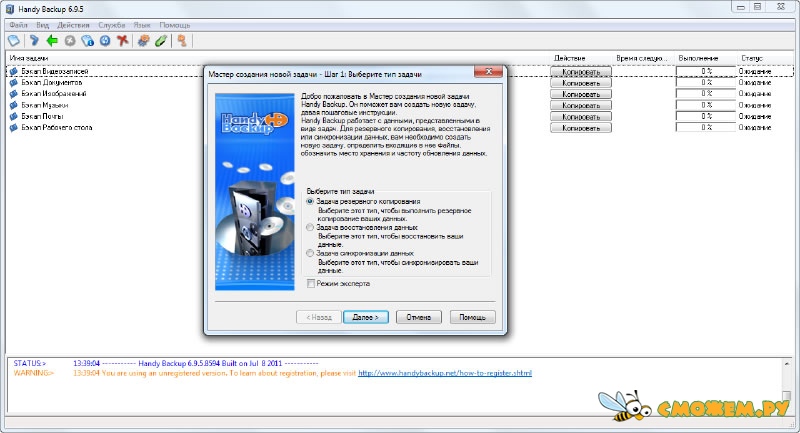
Task: Click the grey Stop task icon
Action: (x=70, y=41)
